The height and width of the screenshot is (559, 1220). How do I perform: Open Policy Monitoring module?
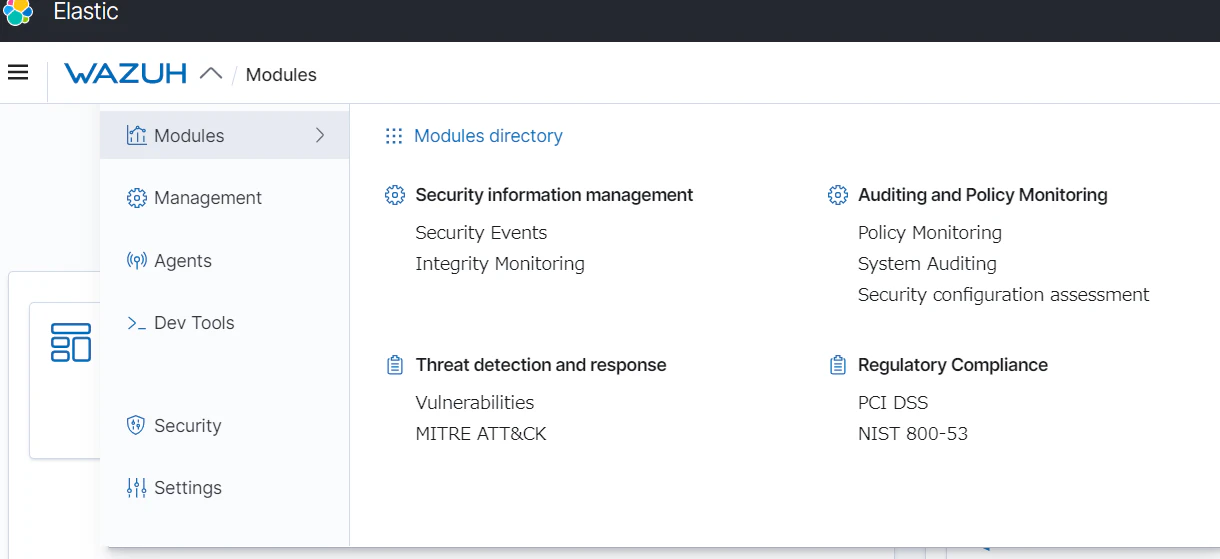930,233
